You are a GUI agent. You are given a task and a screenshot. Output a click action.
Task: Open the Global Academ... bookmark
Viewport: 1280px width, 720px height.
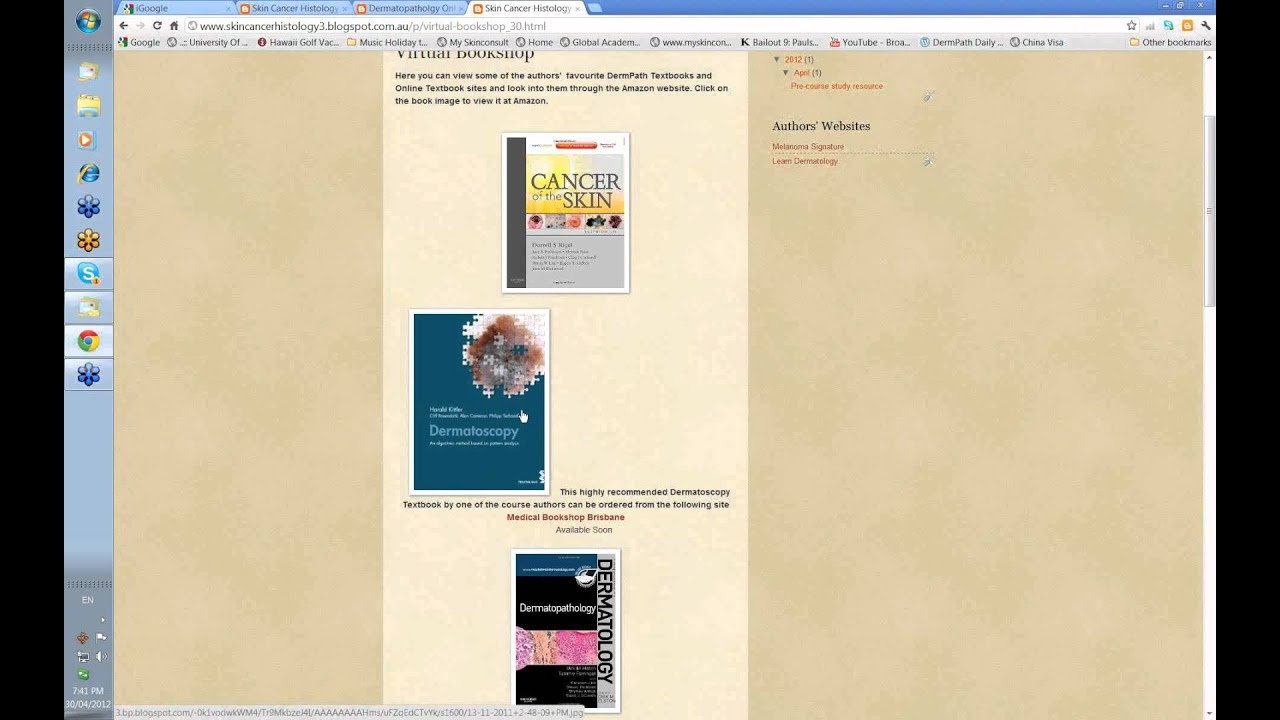tap(600, 43)
